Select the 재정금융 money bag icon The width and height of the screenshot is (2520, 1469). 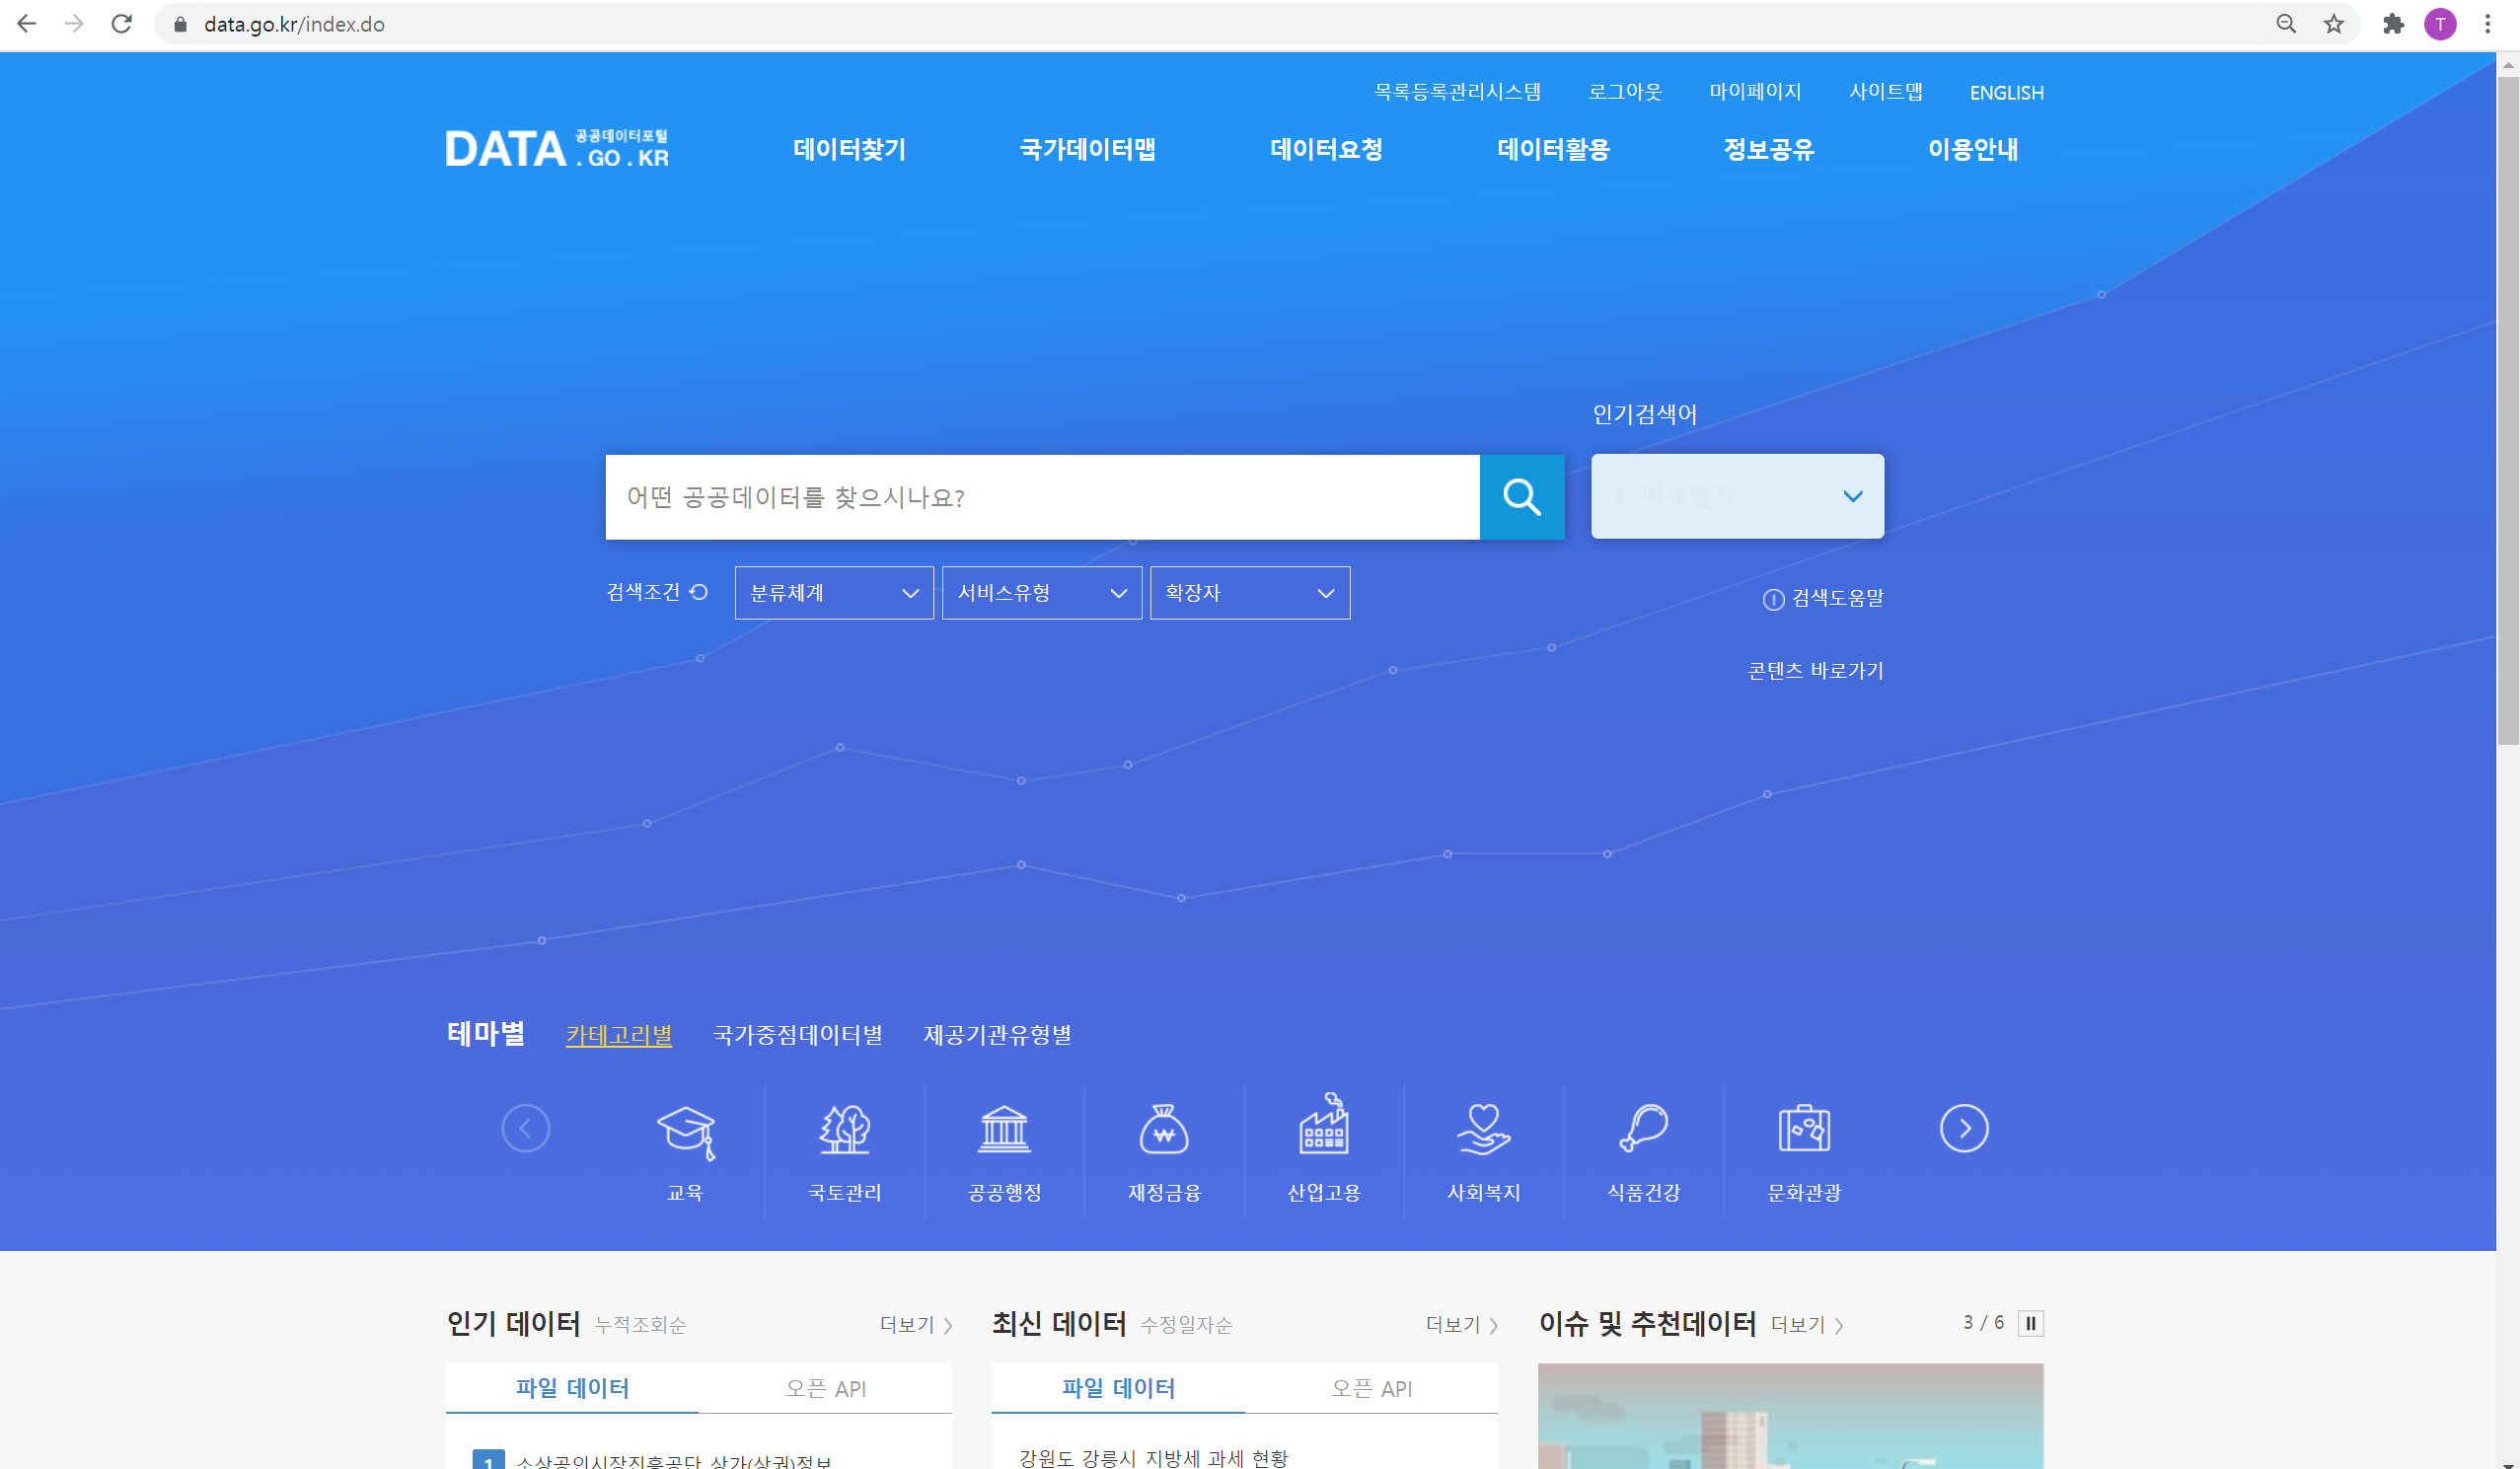click(x=1164, y=1130)
